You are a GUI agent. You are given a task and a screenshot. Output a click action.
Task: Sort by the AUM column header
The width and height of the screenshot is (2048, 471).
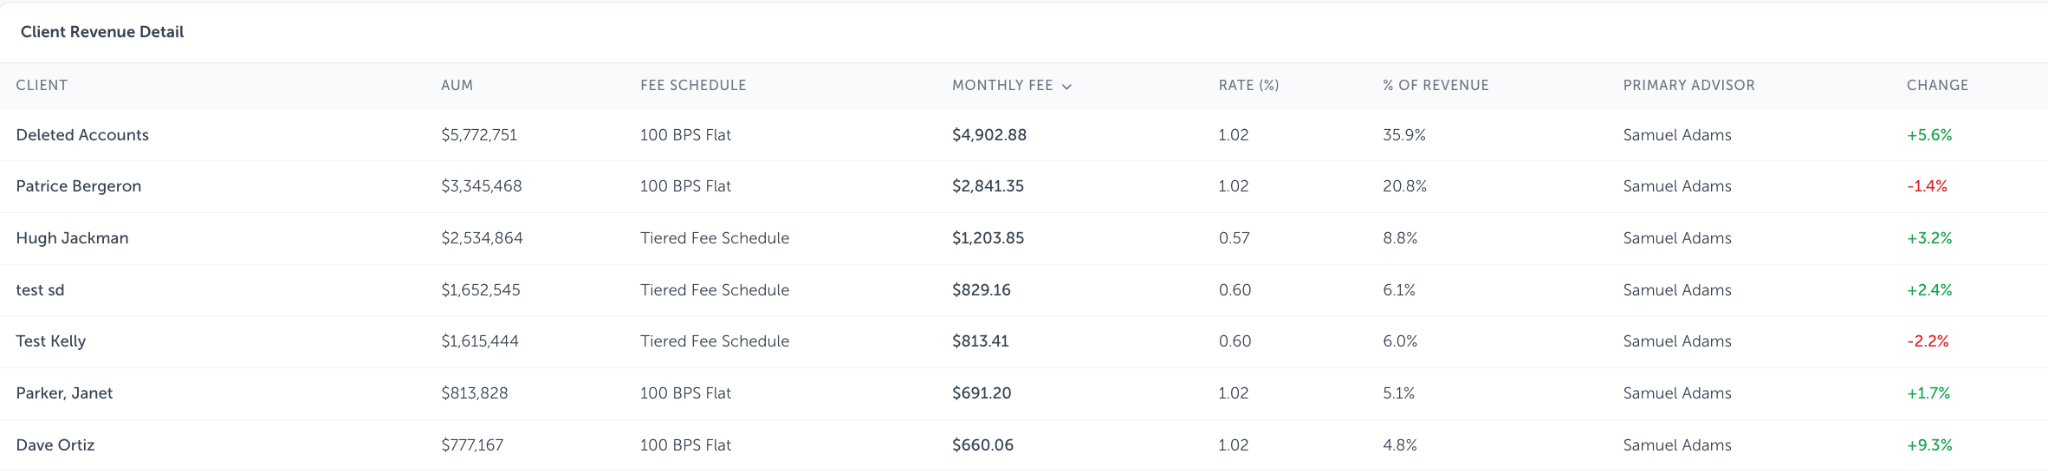[457, 85]
